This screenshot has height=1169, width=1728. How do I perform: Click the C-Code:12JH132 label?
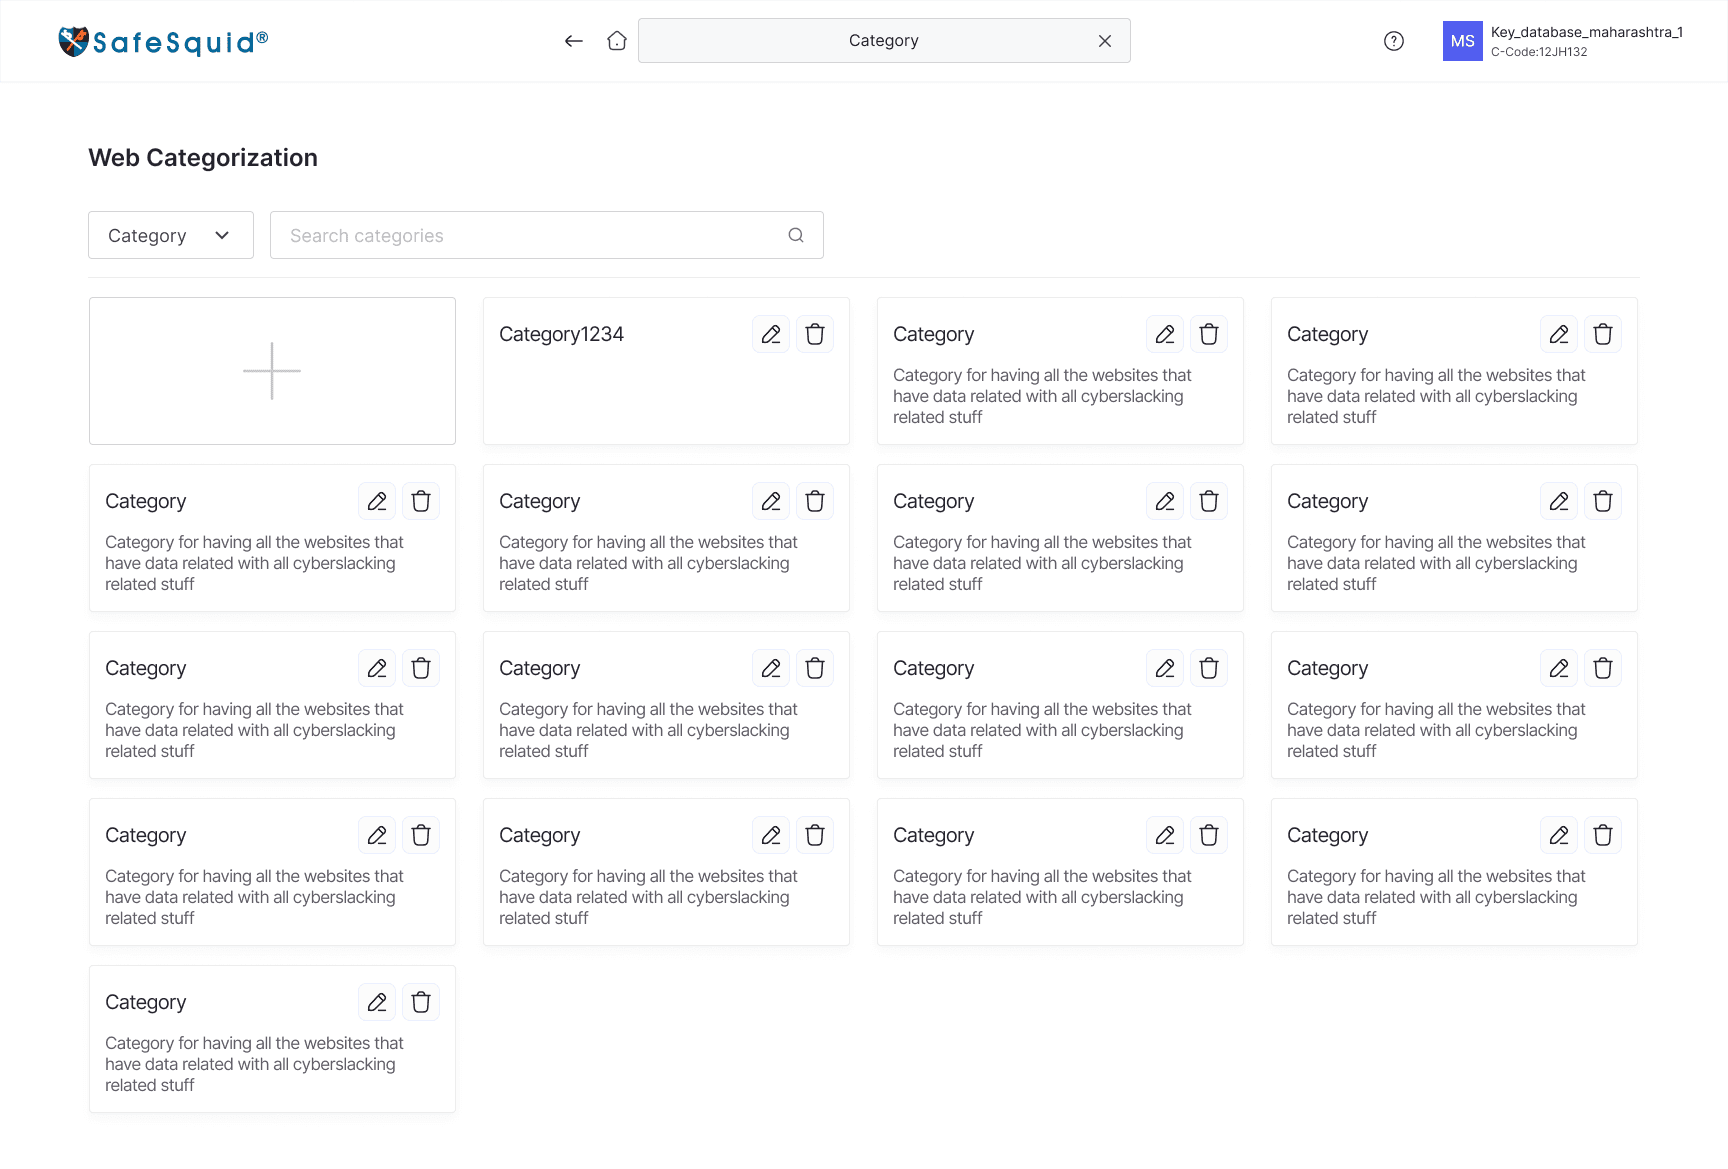coord(1539,52)
